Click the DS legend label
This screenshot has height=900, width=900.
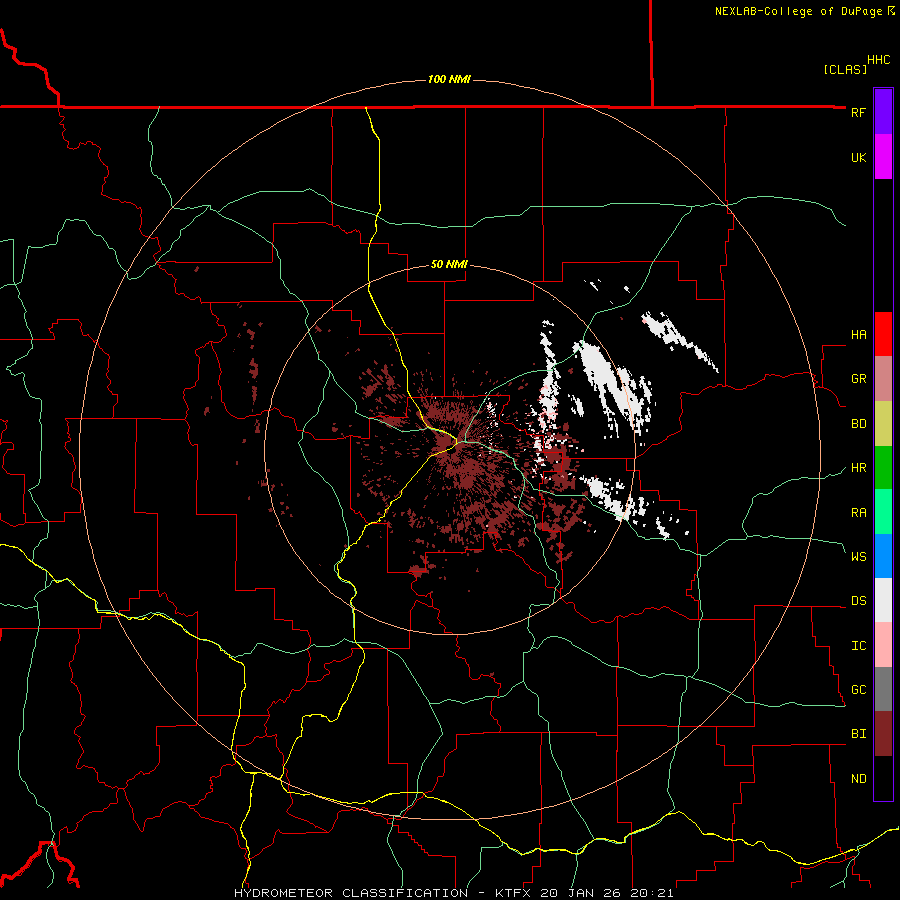click(858, 600)
